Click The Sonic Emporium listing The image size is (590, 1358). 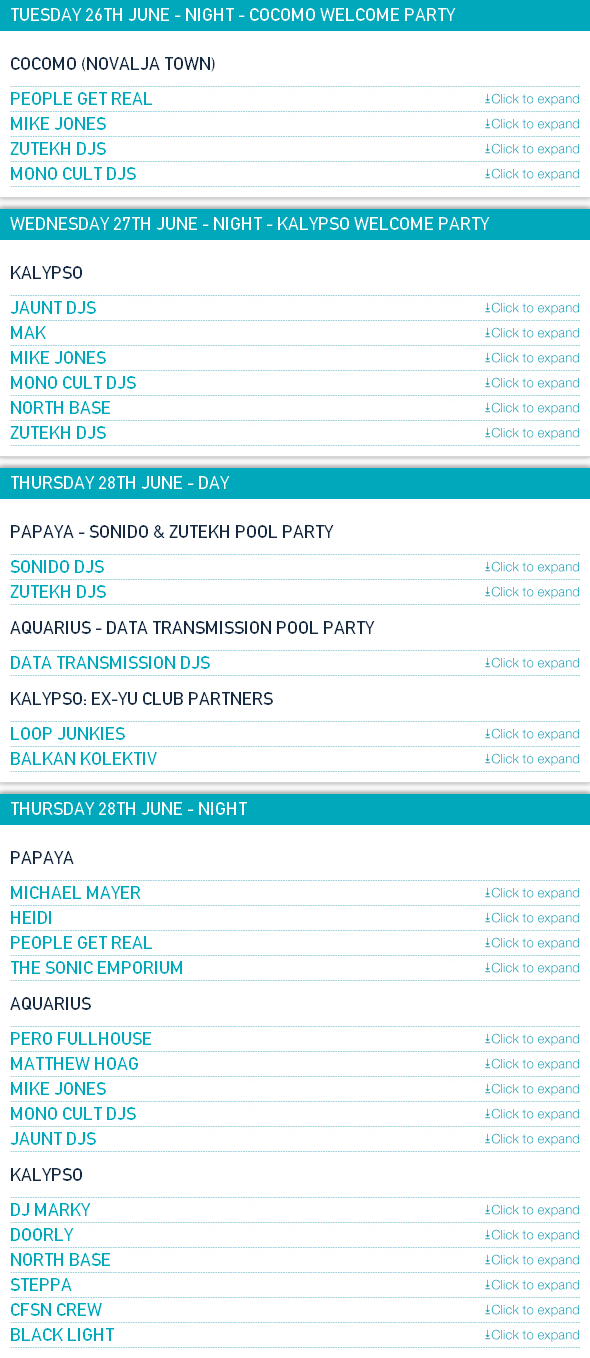coord(97,968)
